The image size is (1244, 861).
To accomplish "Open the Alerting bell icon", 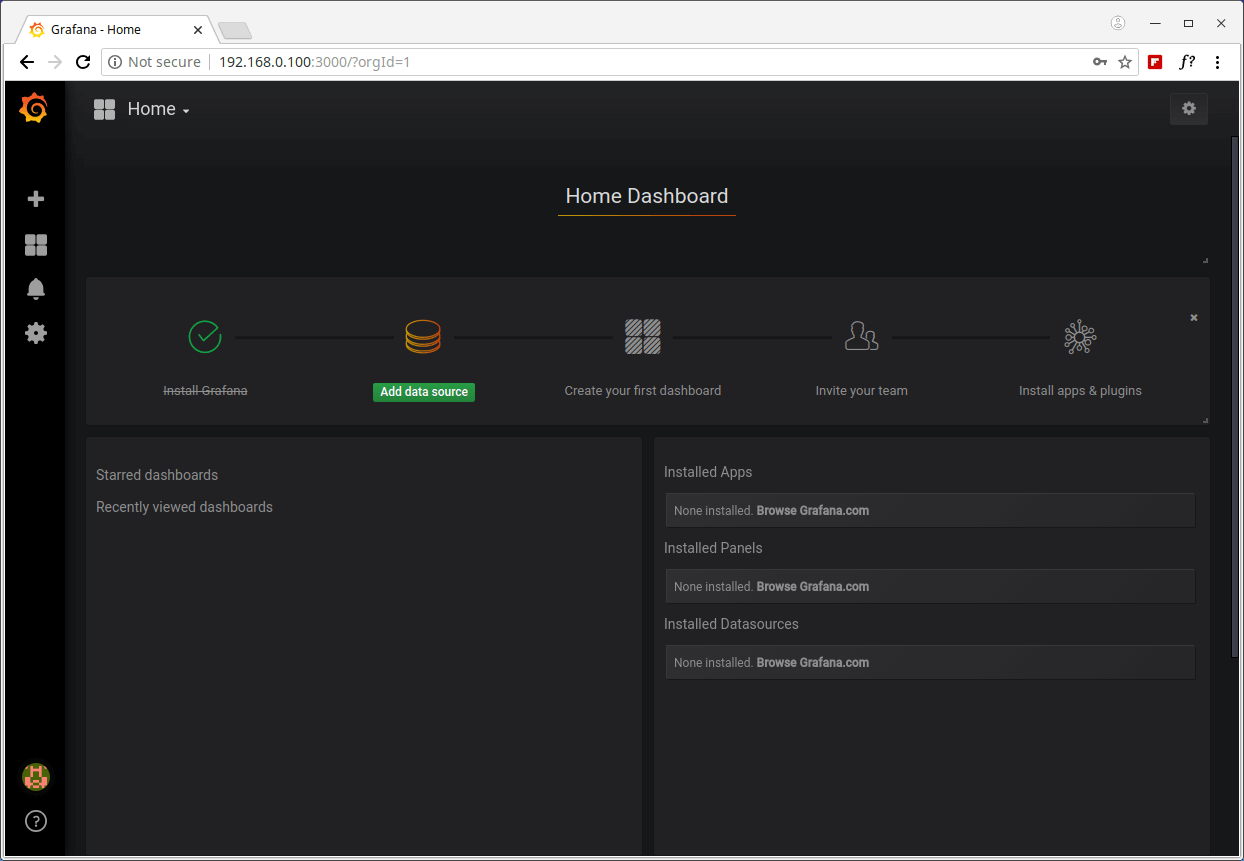I will (x=36, y=289).
